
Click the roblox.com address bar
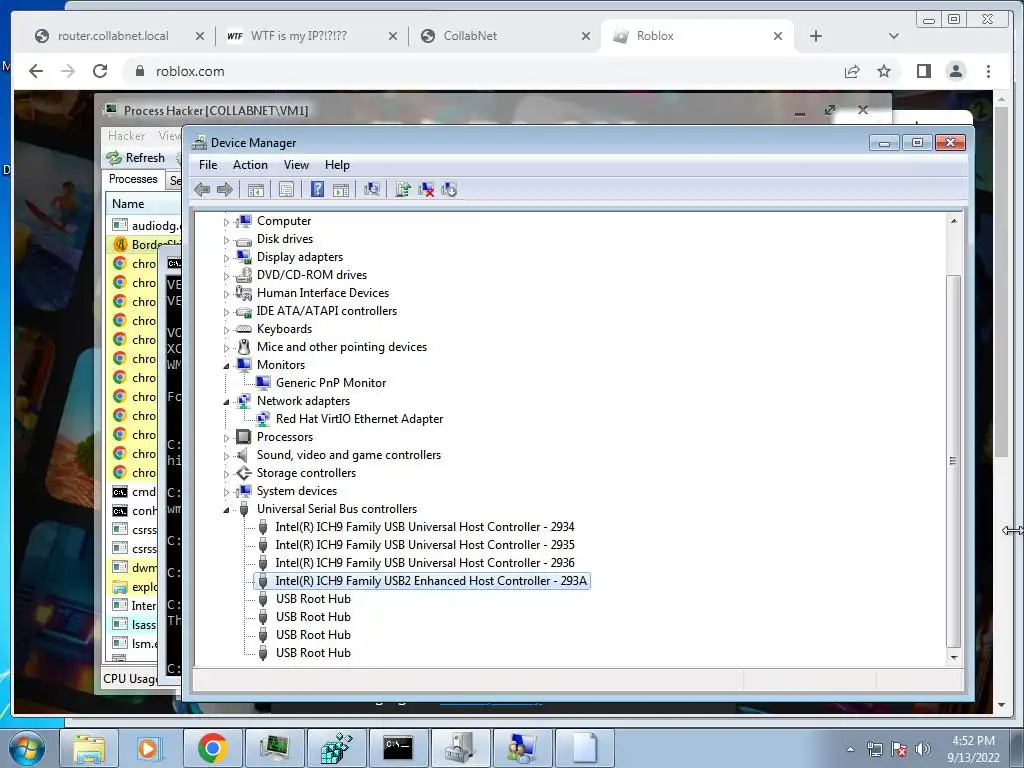pyautogui.click(x=483, y=71)
